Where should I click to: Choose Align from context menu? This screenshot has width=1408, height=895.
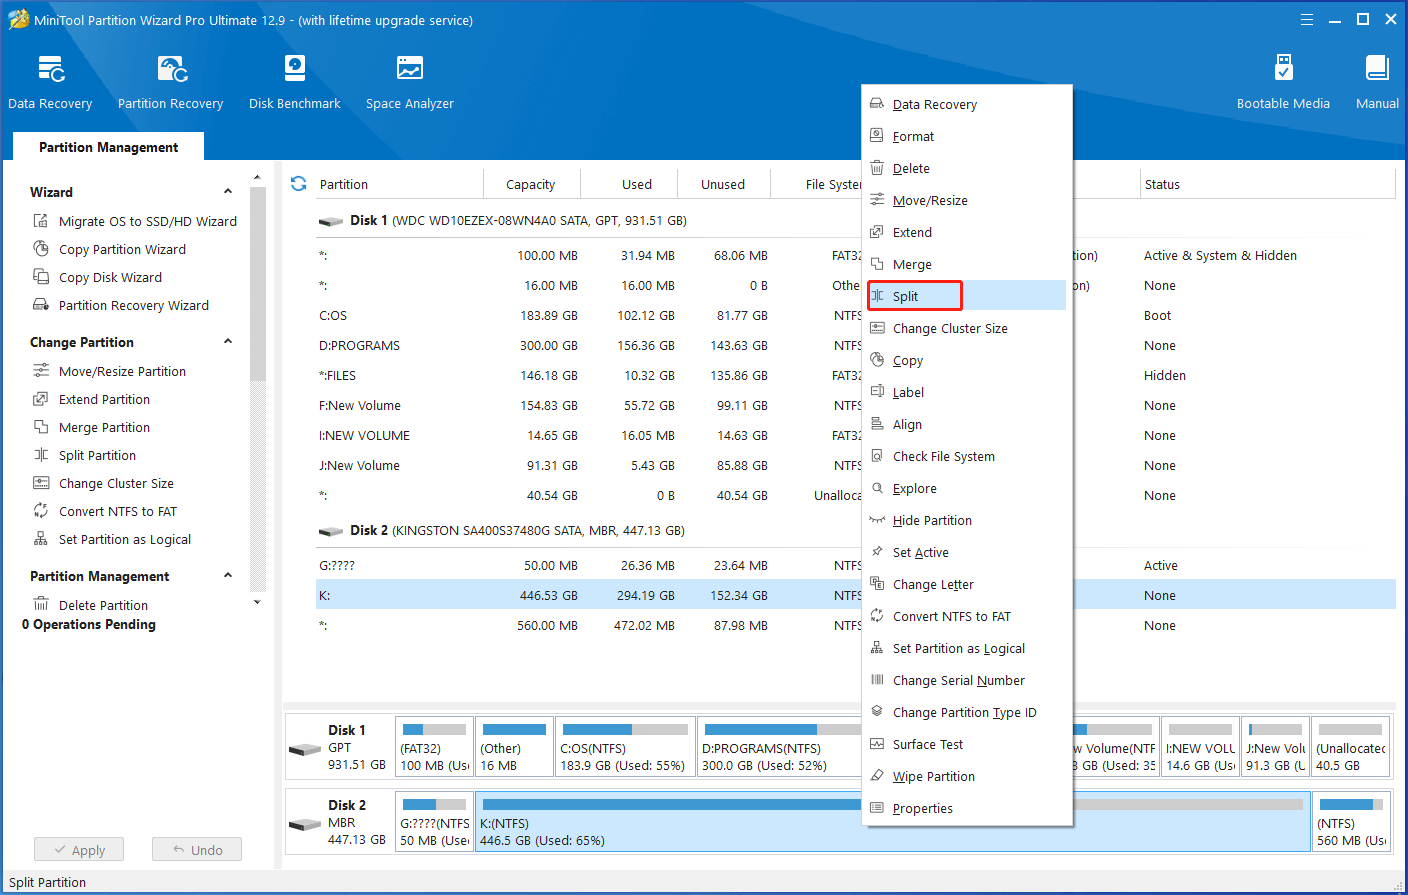click(966, 424)
